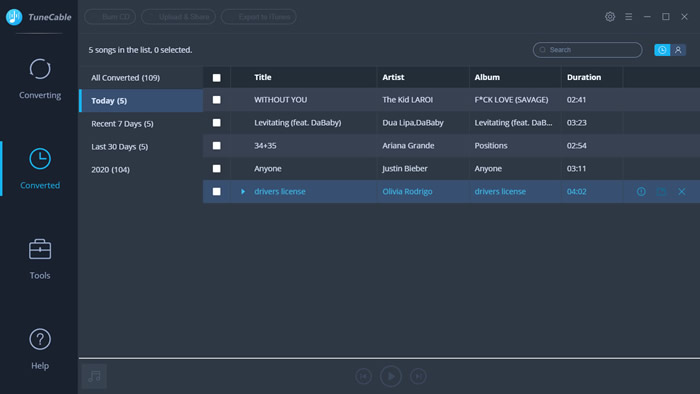
Task: Open the Tools toolbox section
Action: 40,259
